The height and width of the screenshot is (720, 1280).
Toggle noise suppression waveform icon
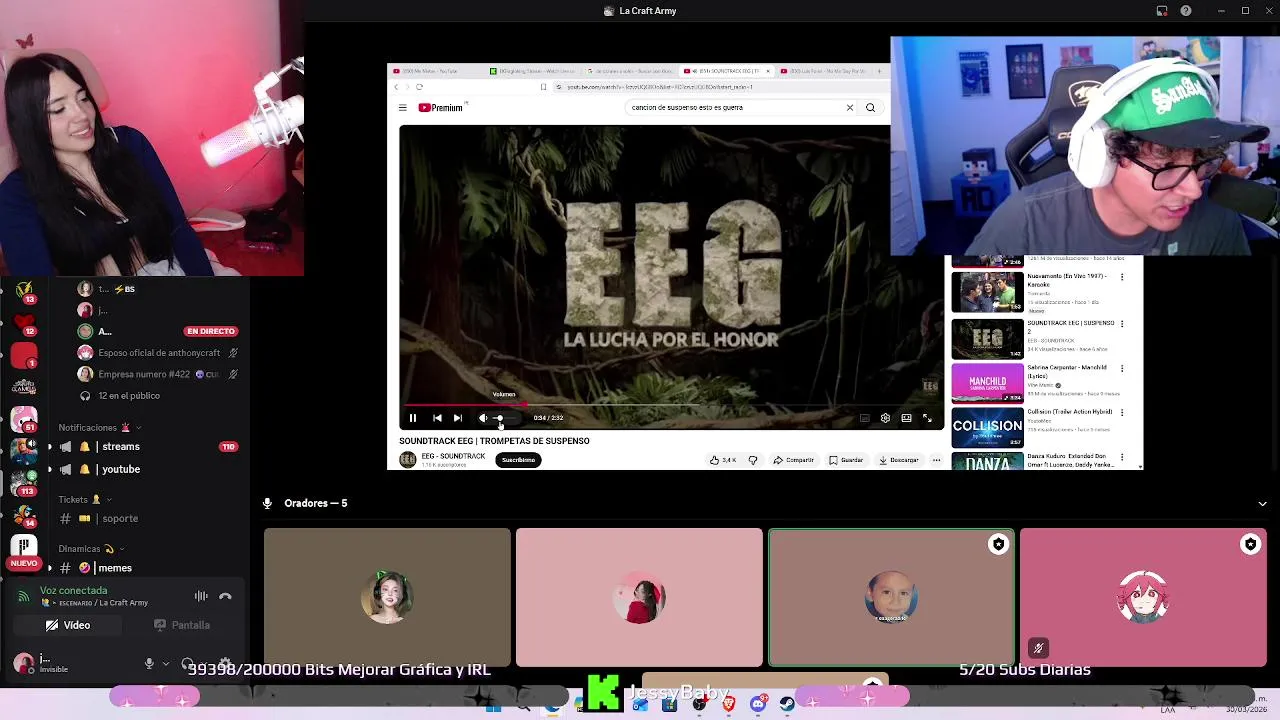[201, 596]
